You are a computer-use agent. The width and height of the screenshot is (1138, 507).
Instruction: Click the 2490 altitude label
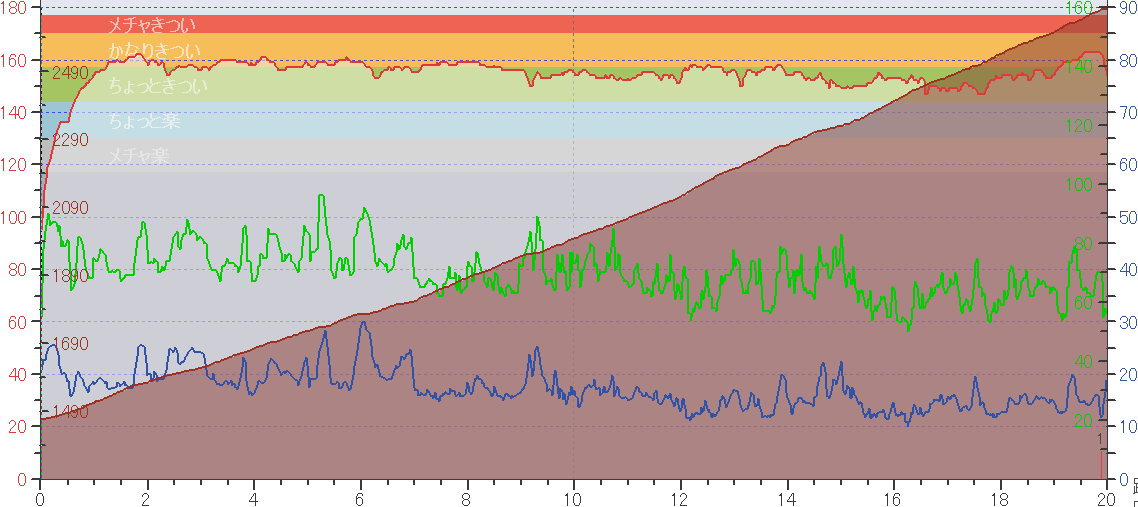click(x=70, y=73)
